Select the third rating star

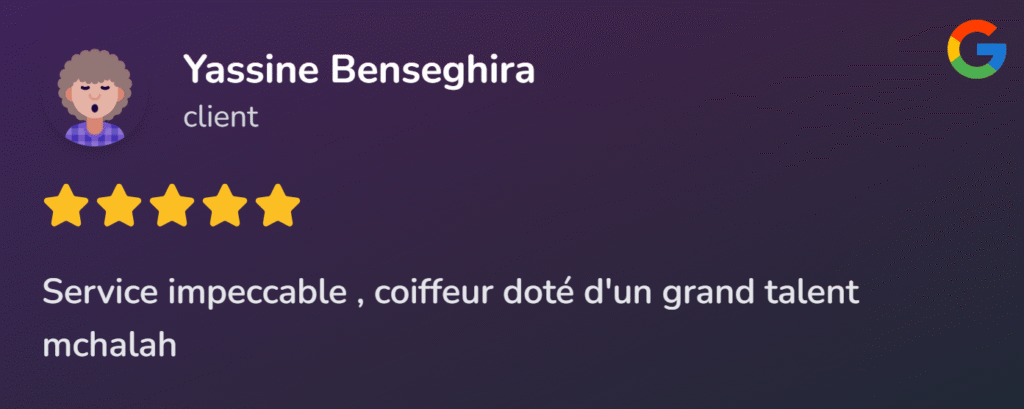pos(172,205)
